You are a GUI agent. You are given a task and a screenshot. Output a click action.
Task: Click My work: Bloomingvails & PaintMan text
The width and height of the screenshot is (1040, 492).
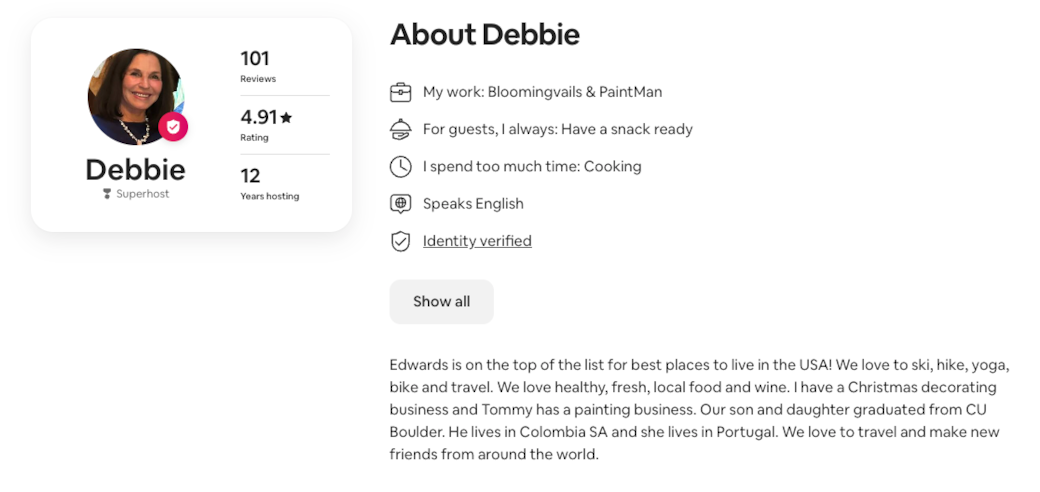coord(542,92)
